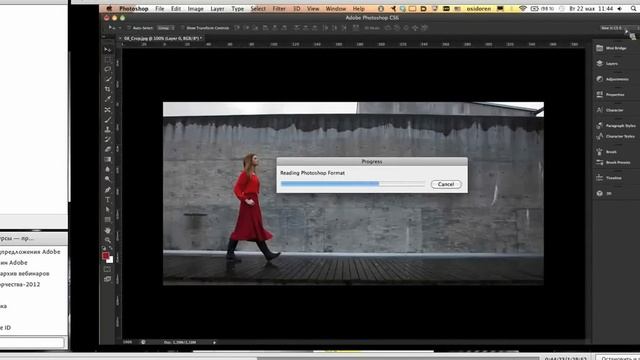Open the Layers panel
This screenshot has width=640, height=360.
607,64
